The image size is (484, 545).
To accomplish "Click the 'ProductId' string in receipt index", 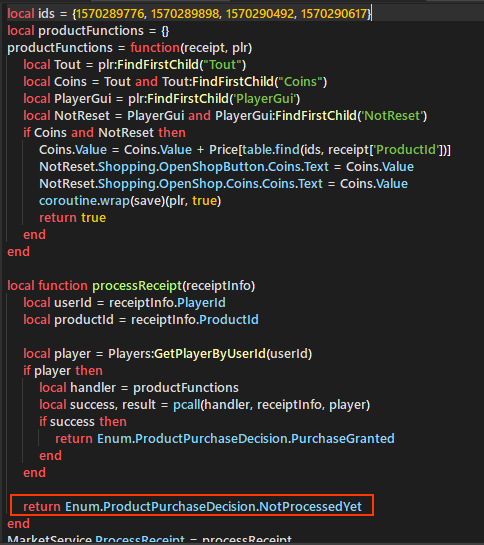I will pyautogui.click(x=406, y=150).
